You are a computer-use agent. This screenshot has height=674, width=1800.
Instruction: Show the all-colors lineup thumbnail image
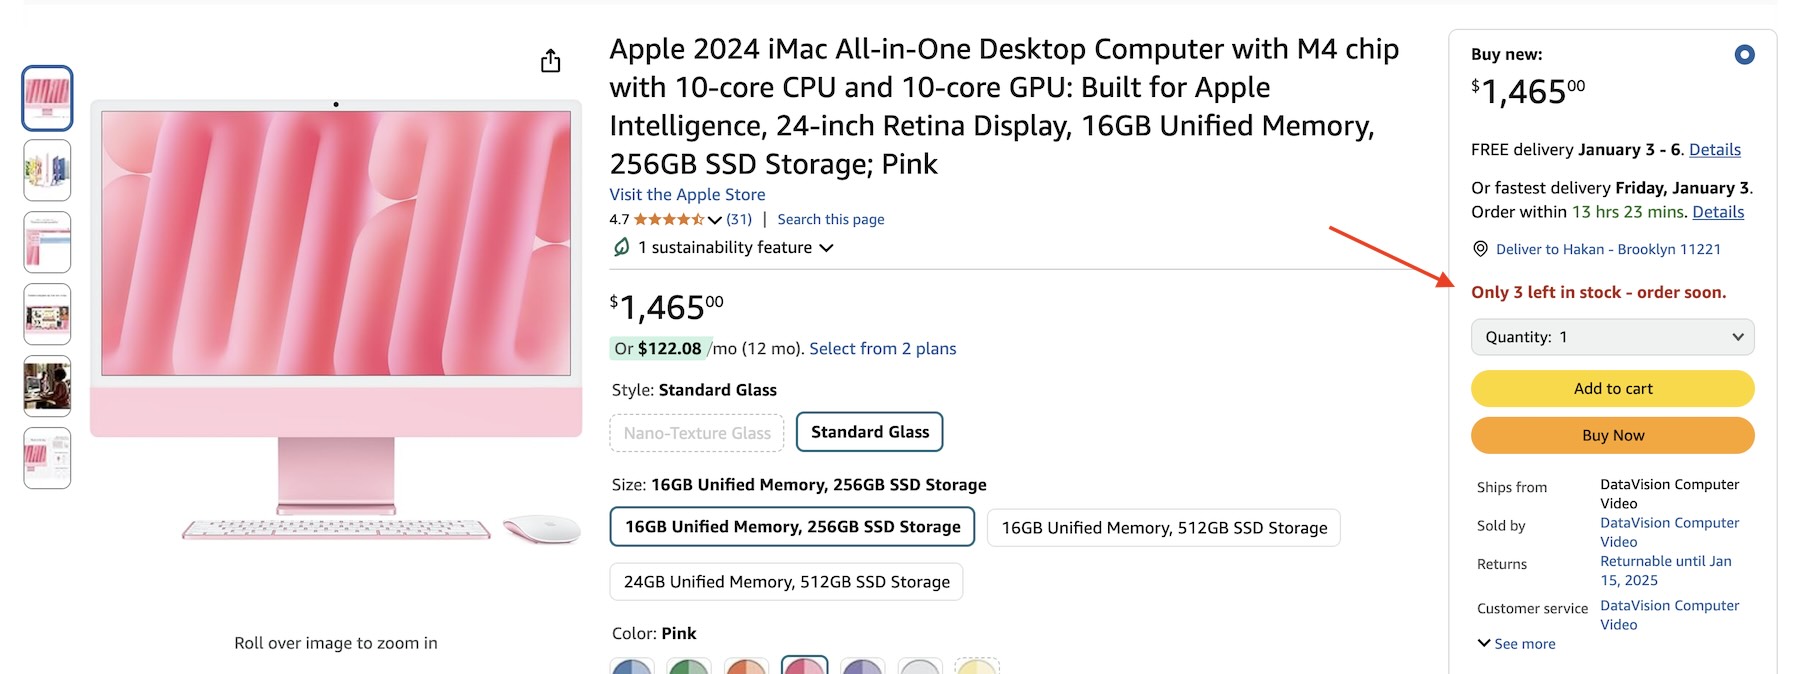47,170
